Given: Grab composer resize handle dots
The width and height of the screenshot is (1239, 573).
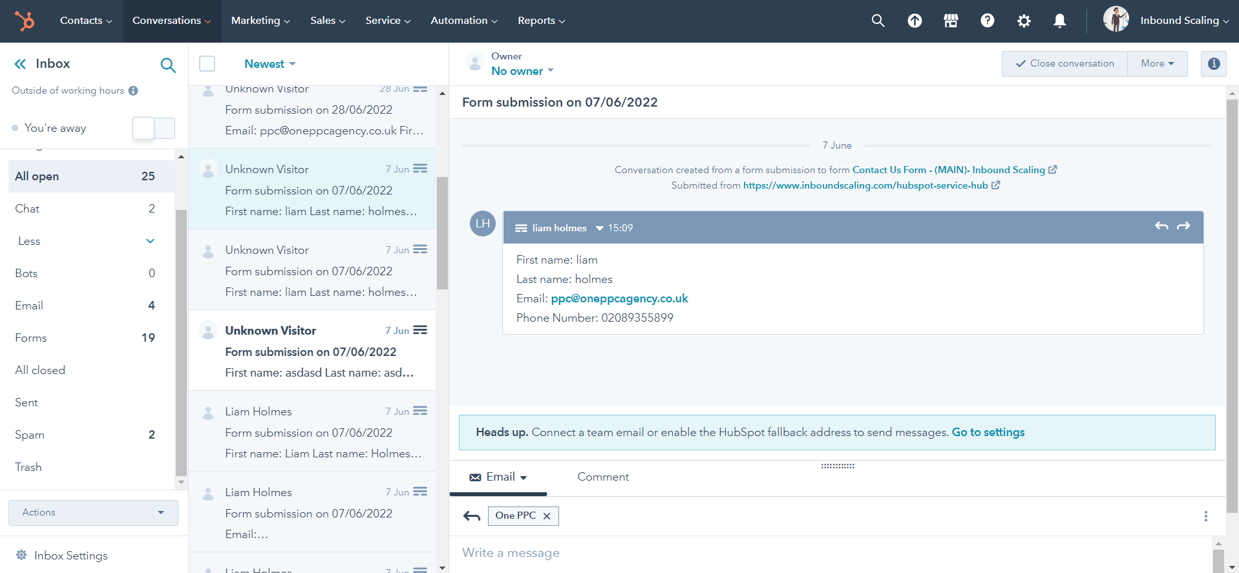Looking at the screenshot, I should pos(838,466).
